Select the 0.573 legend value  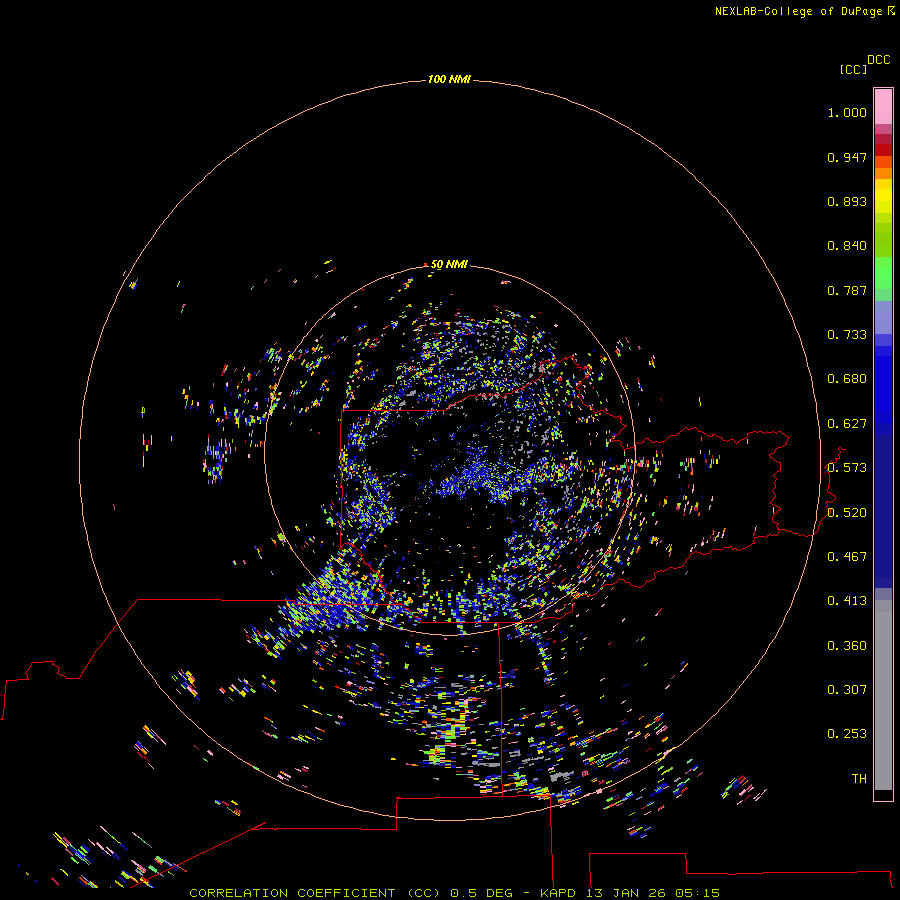point(847,468)
